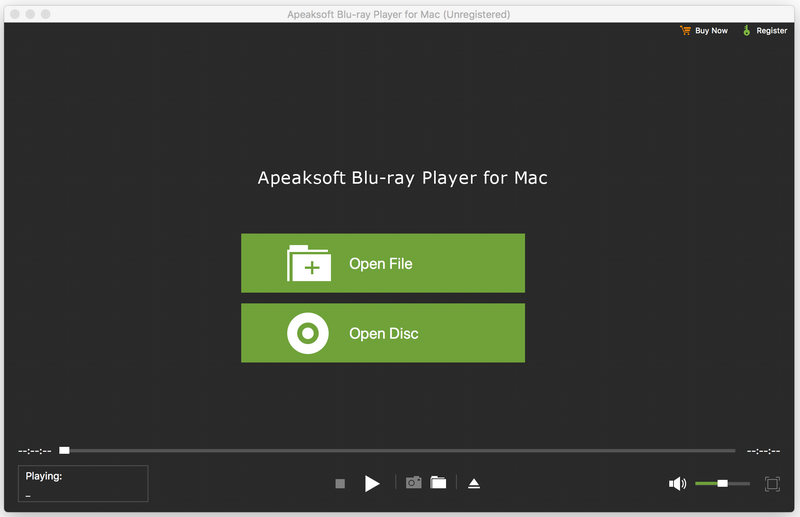Click the window zoom button
This screenshot has height=517, width=800.
(x=45, y=14)
